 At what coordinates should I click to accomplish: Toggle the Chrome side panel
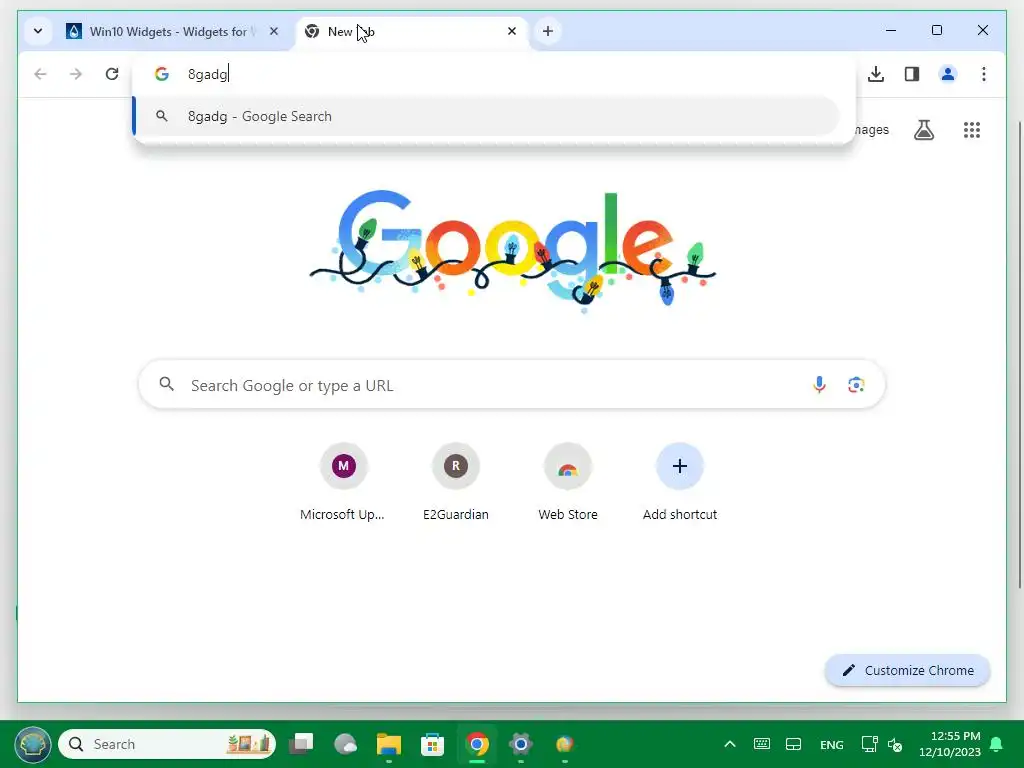(912, 74)
